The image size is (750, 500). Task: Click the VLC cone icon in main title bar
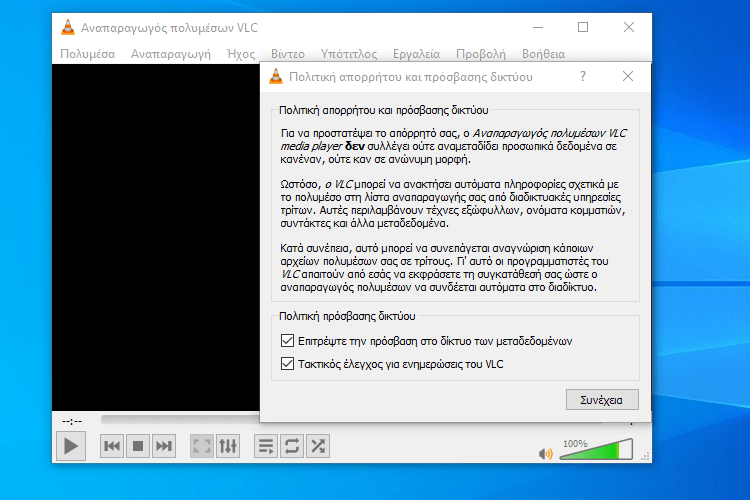(x=68, y=27)
